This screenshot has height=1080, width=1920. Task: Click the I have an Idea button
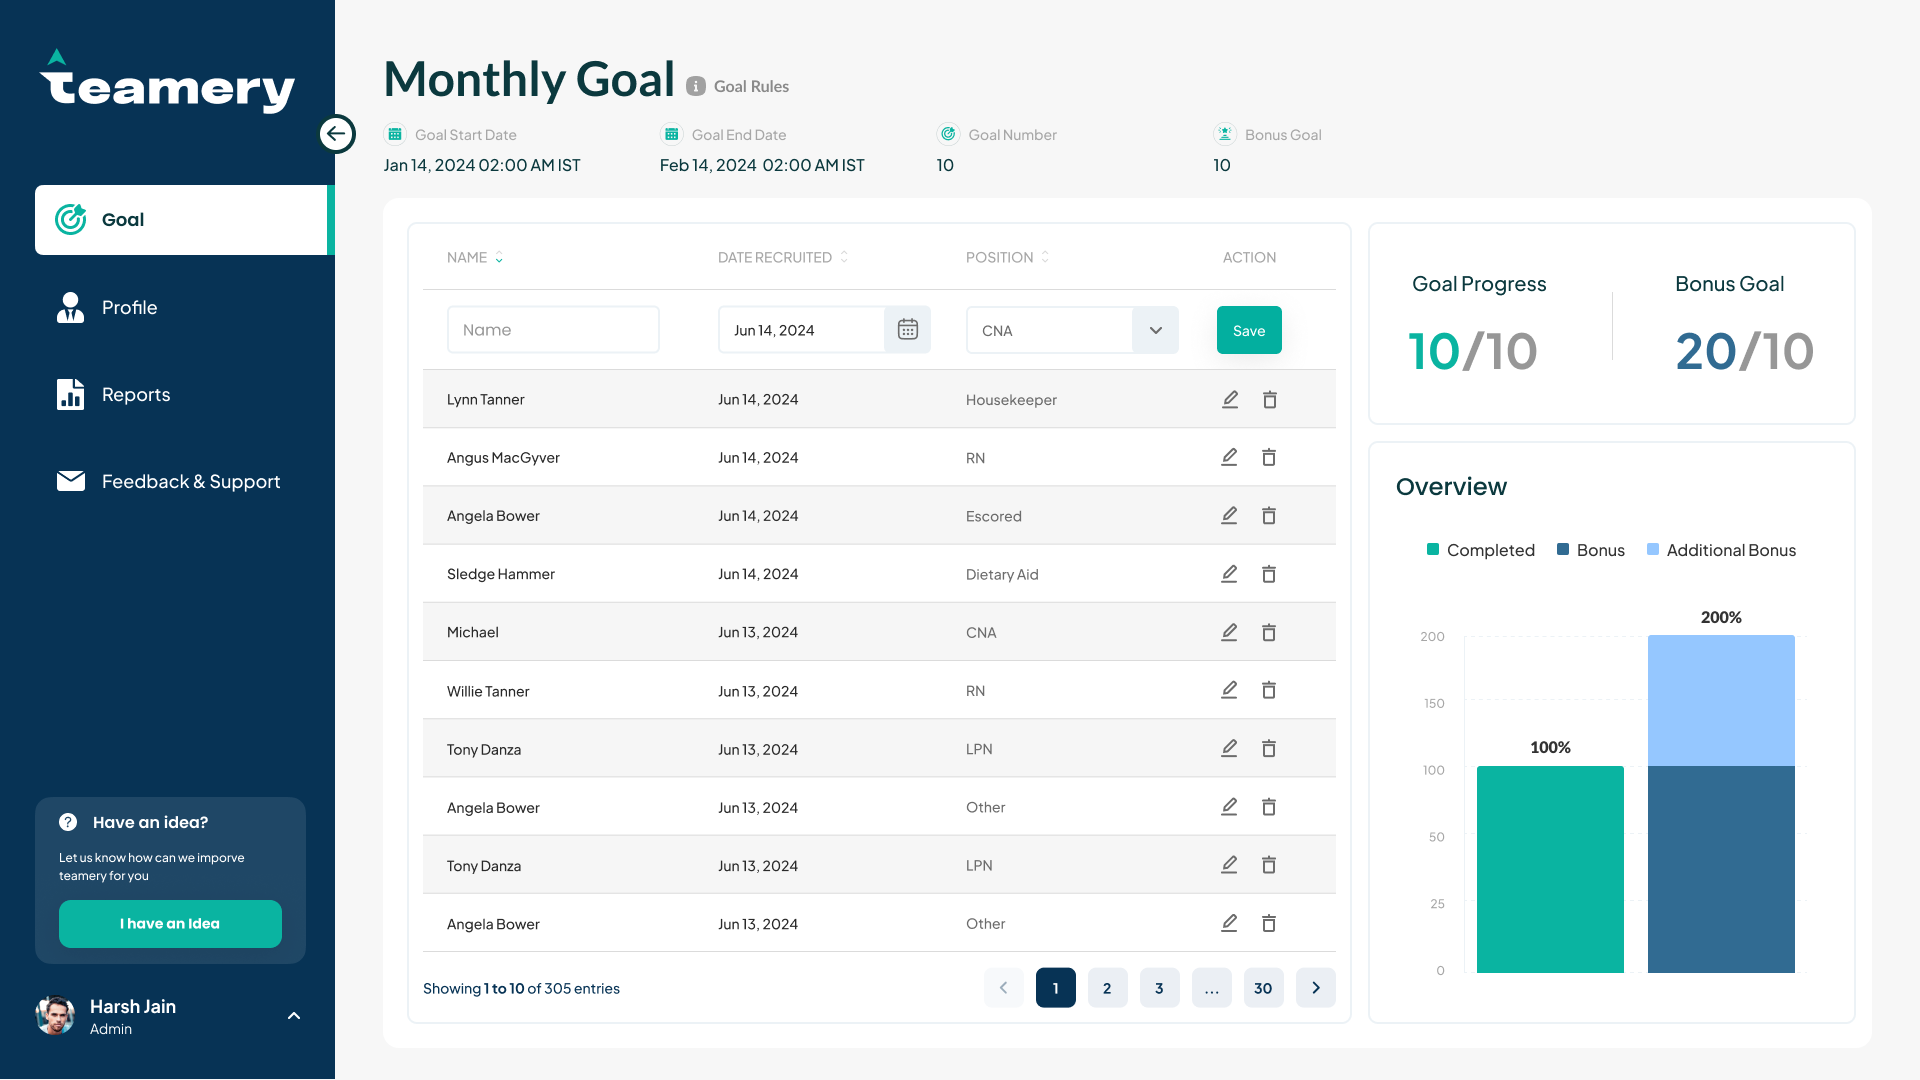click(x=170, y=924)
